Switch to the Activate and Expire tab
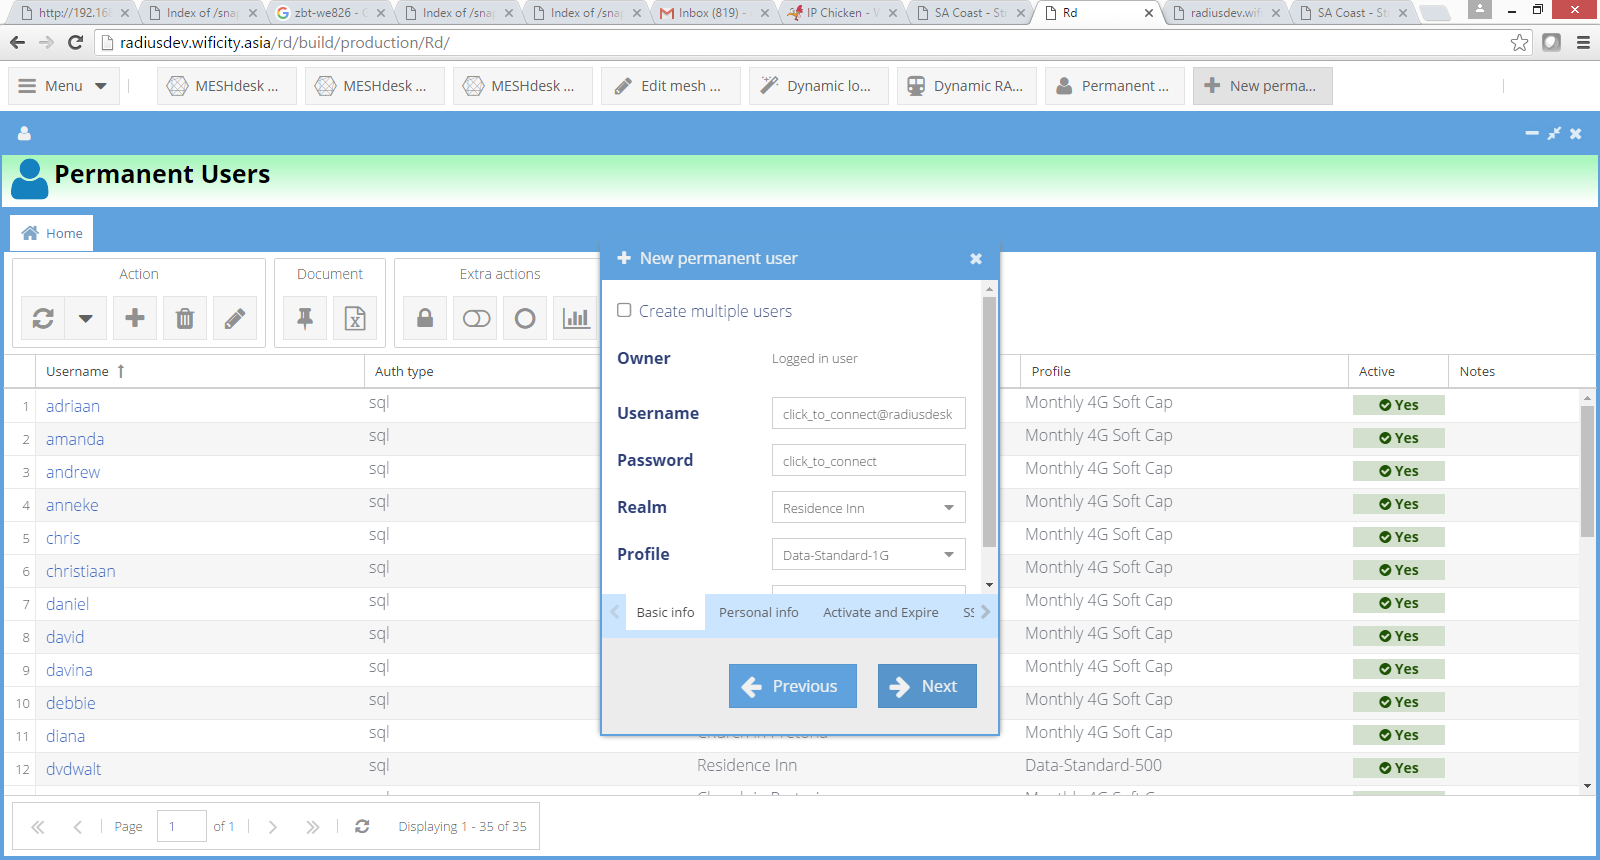Screen dimensions: 1600x860 [x=880, y=612]
